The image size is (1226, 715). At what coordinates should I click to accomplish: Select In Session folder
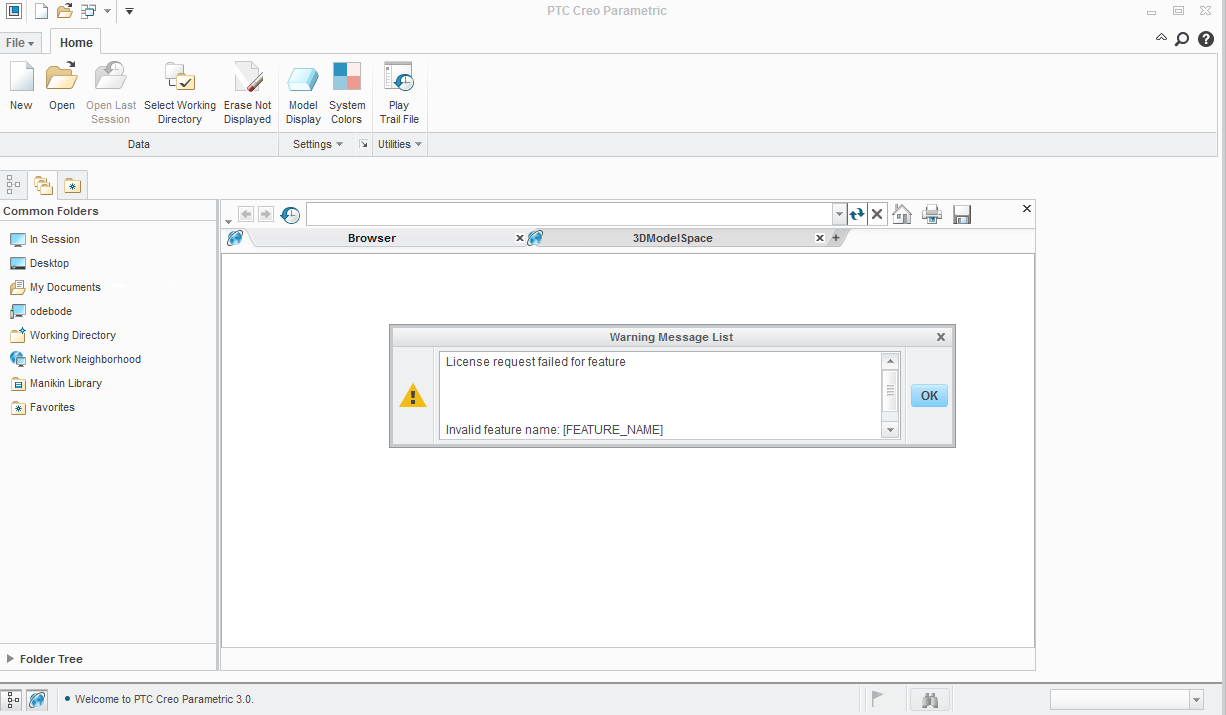coord(45,239)
